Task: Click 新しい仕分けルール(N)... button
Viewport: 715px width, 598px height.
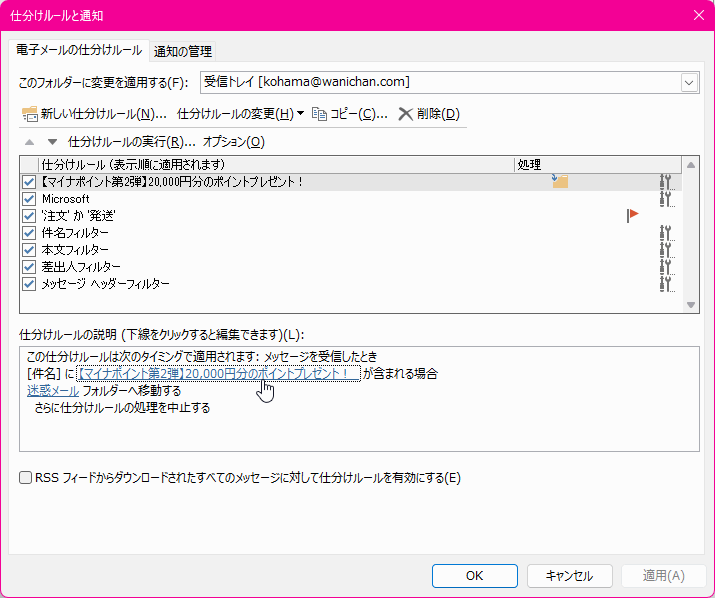Action: 94,114
